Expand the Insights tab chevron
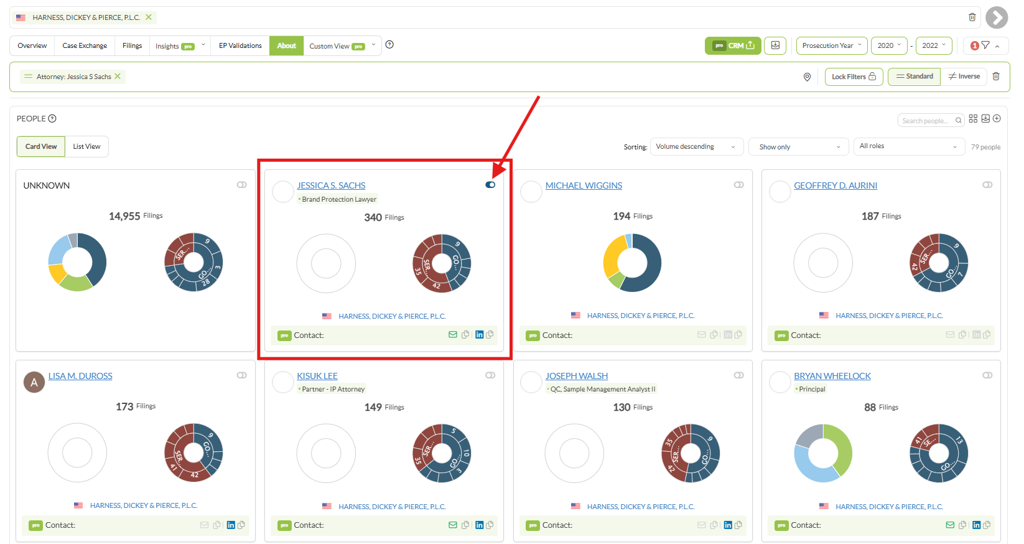 tap(203, 45)
